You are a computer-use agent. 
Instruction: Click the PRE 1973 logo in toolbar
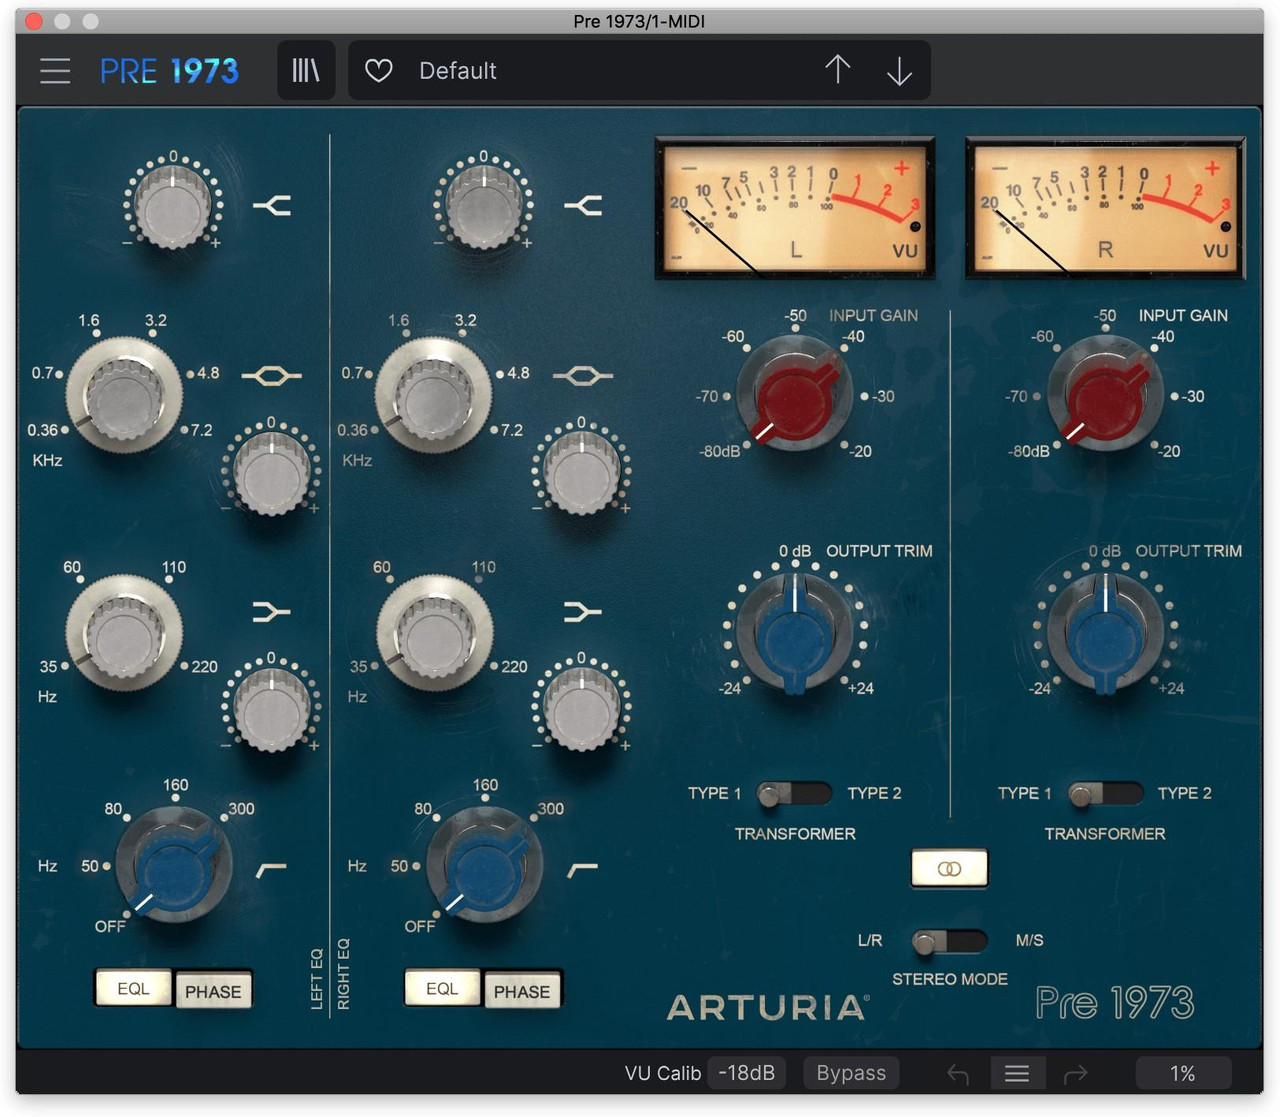tap(169, 71)
